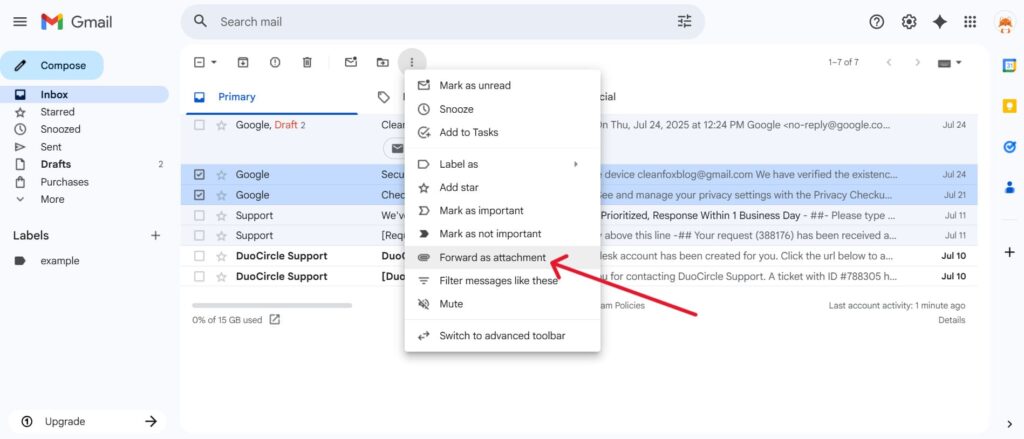Open Settings gear icon

908,22
